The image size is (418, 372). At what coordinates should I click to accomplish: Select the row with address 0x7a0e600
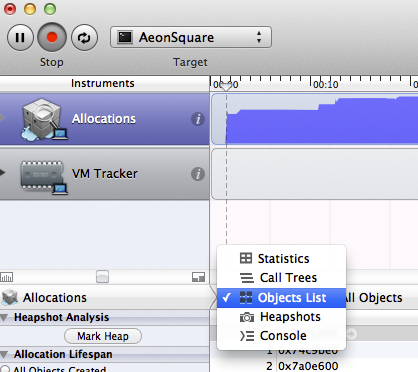click(313, 366)
